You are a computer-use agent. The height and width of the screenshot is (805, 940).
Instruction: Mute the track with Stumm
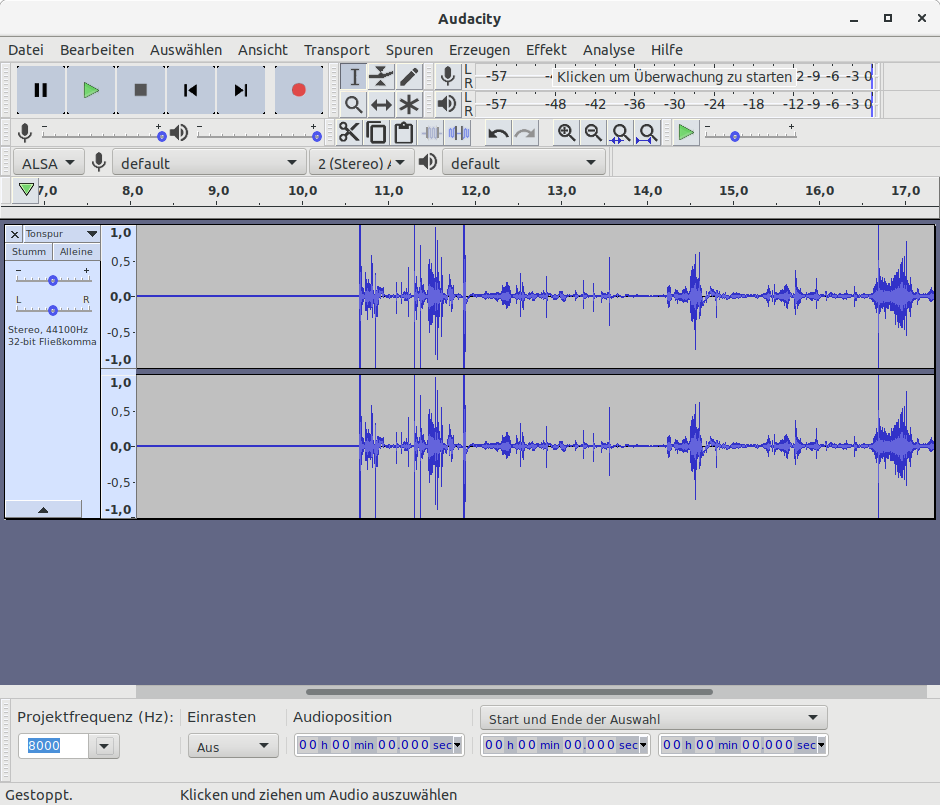29,252
